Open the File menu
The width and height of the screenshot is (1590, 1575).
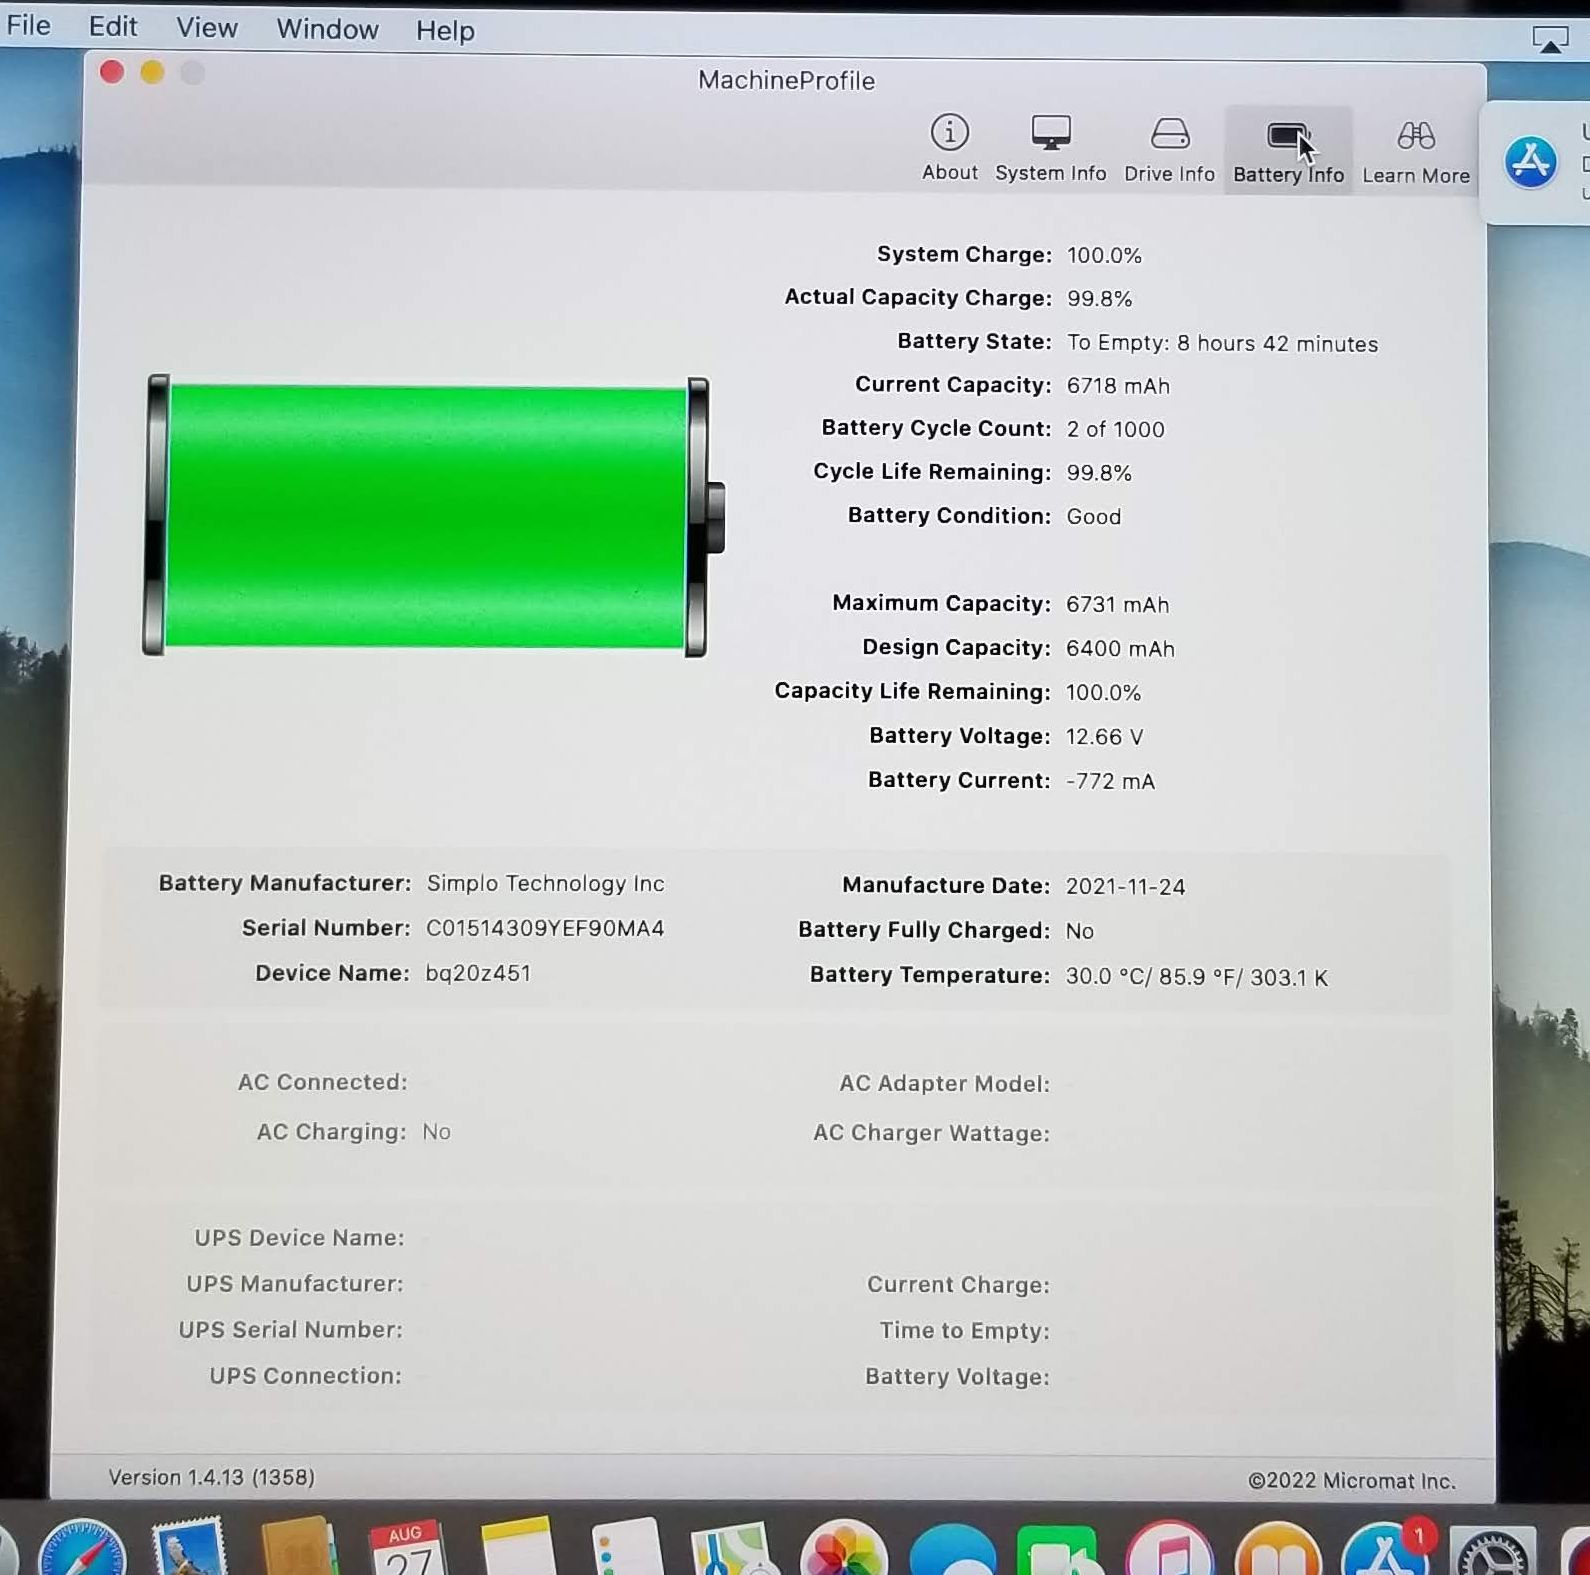(28, 26)
